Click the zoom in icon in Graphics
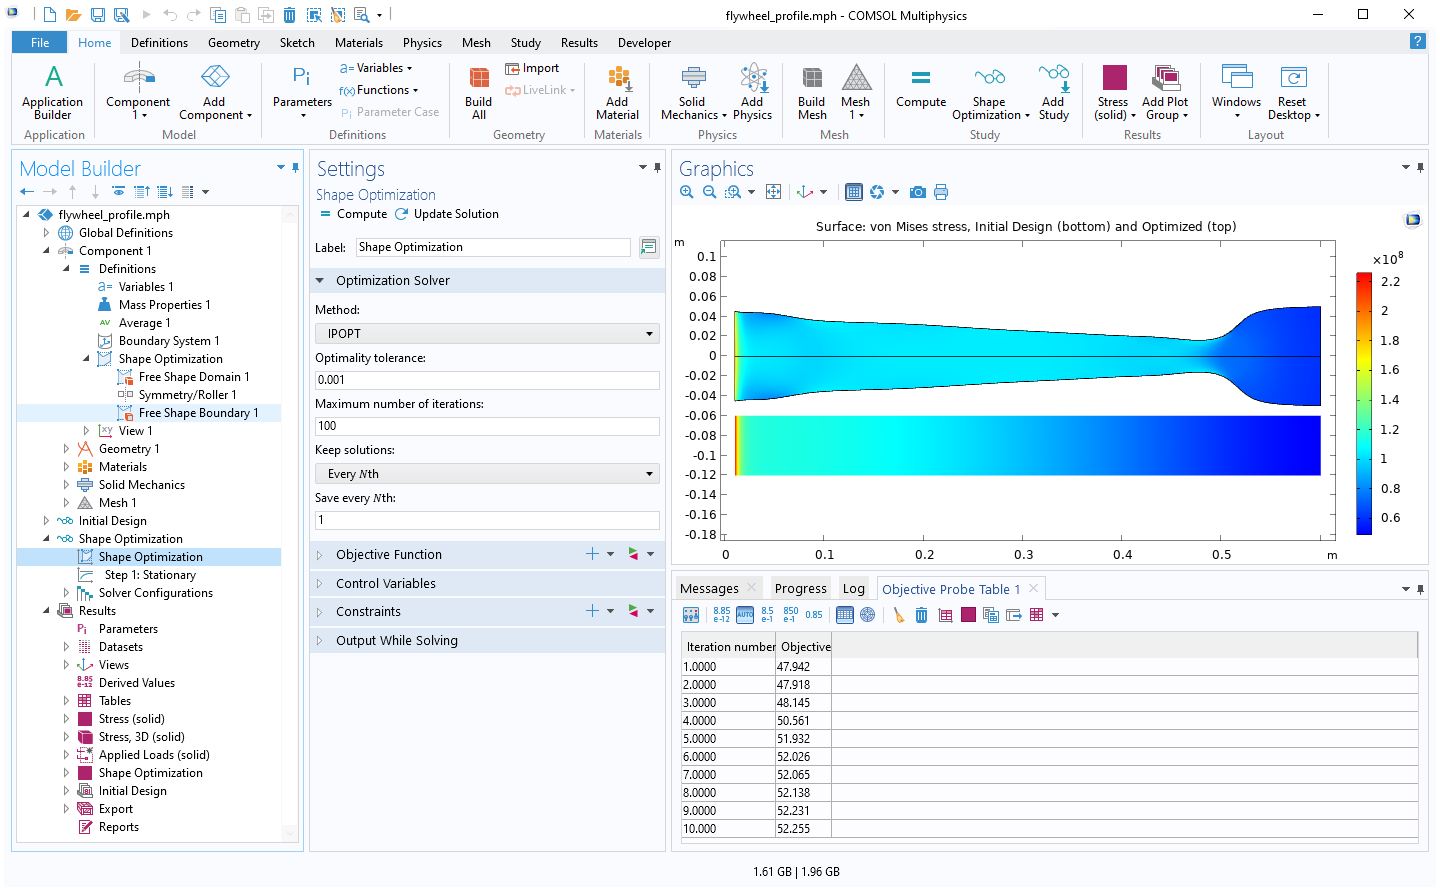 pos(687,192)
